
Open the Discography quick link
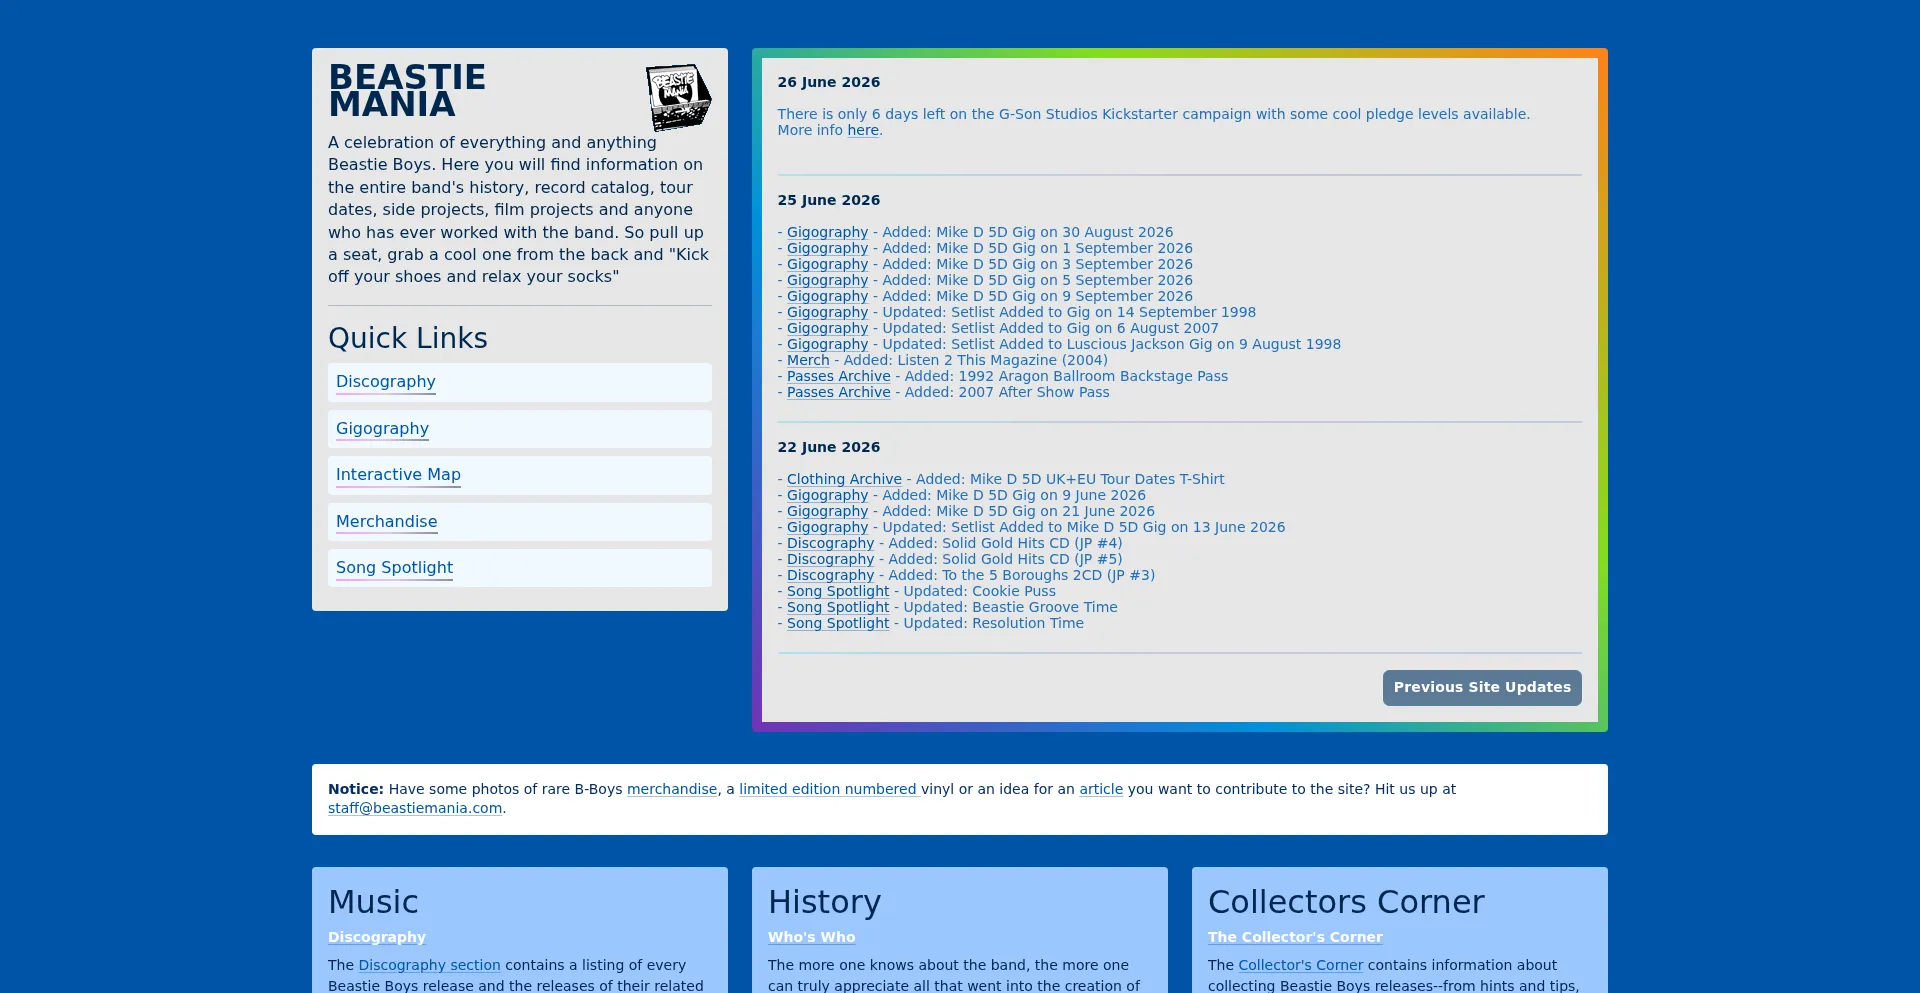[386, 382]
